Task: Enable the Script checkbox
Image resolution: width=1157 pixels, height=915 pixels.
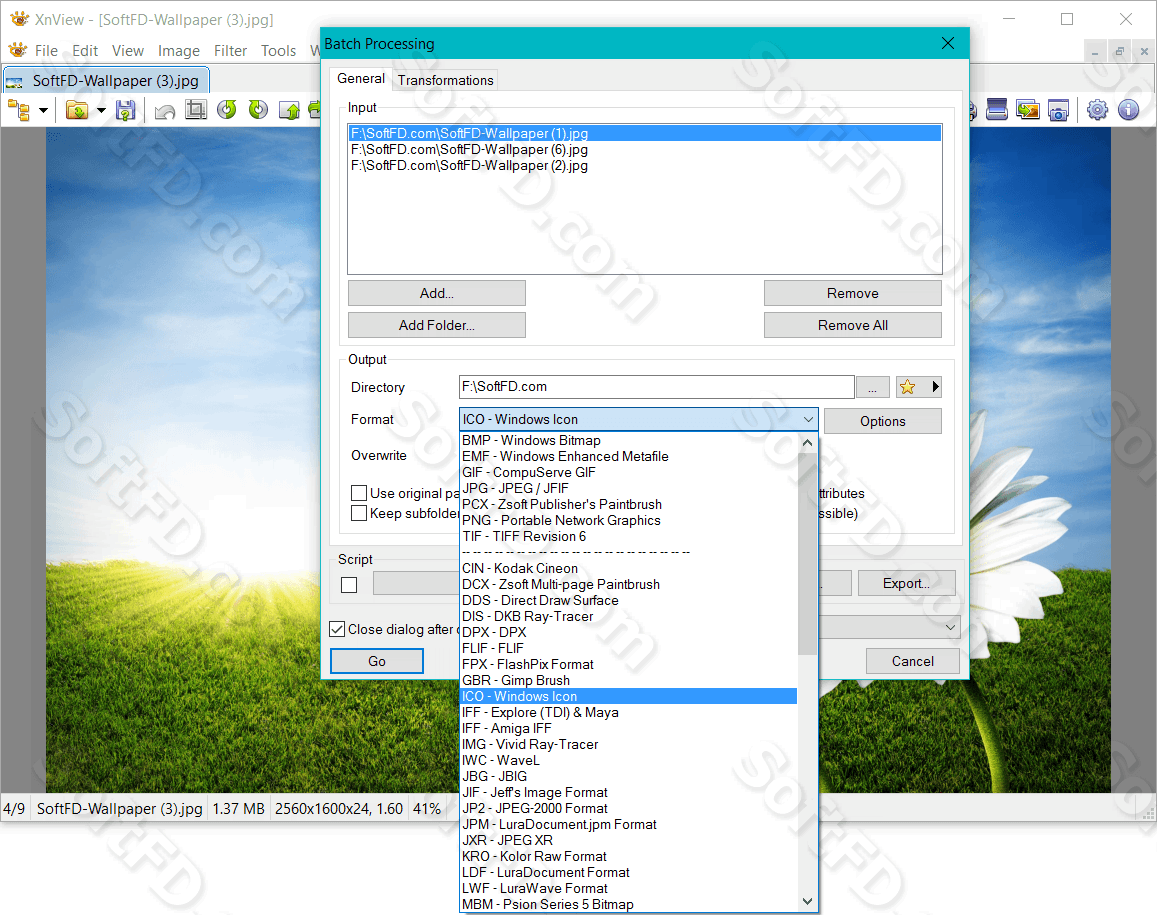Action: pos(349,584)
